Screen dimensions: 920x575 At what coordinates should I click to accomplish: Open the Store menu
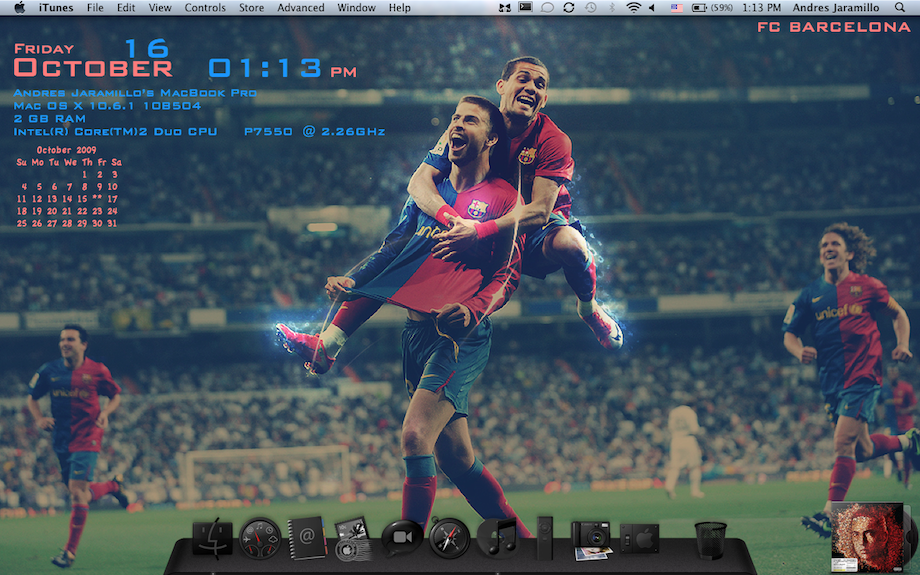[x=251, y=8]
